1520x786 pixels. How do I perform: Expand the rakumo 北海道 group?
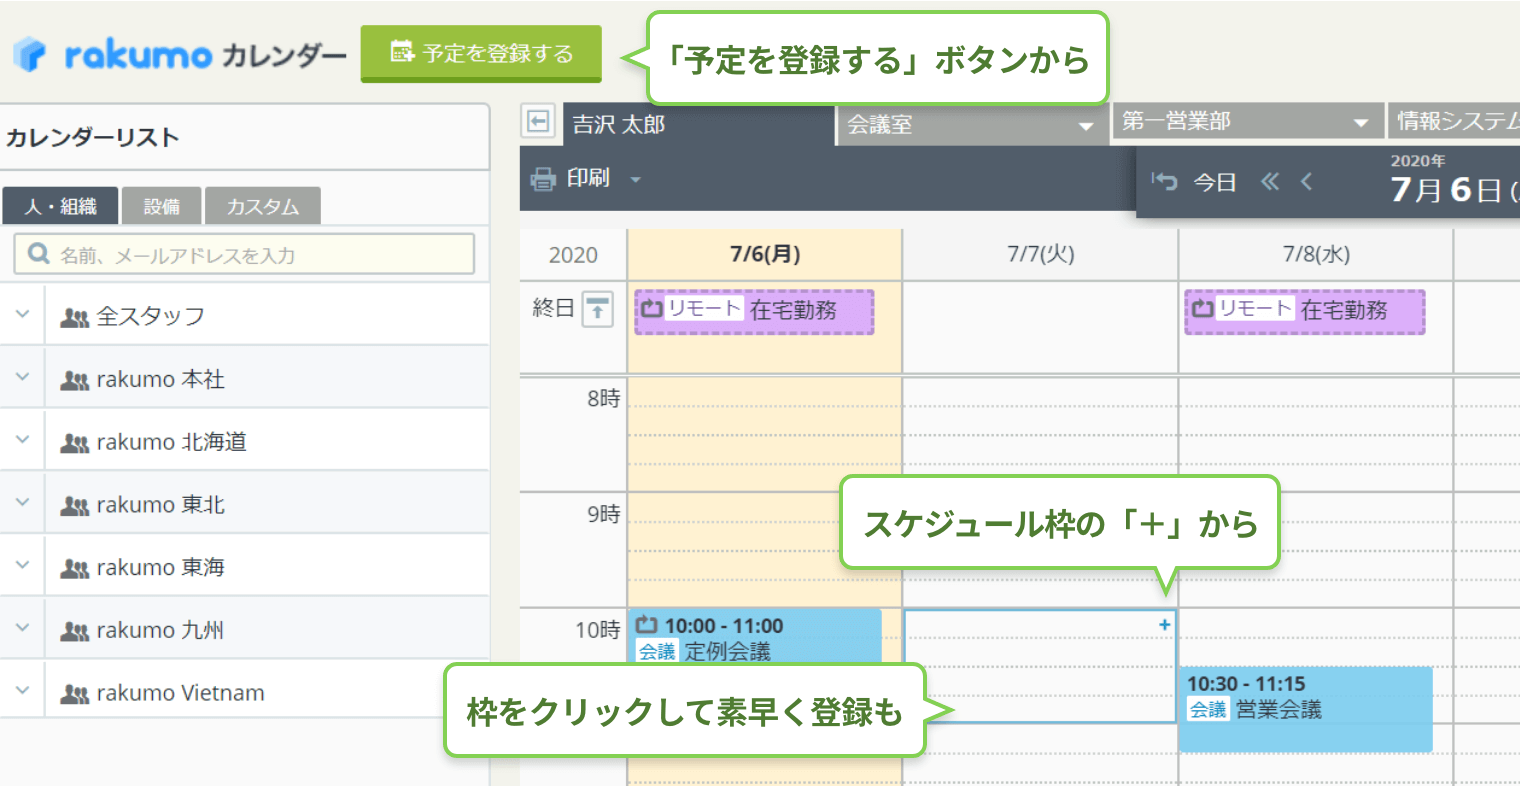(x=22, y=440)
